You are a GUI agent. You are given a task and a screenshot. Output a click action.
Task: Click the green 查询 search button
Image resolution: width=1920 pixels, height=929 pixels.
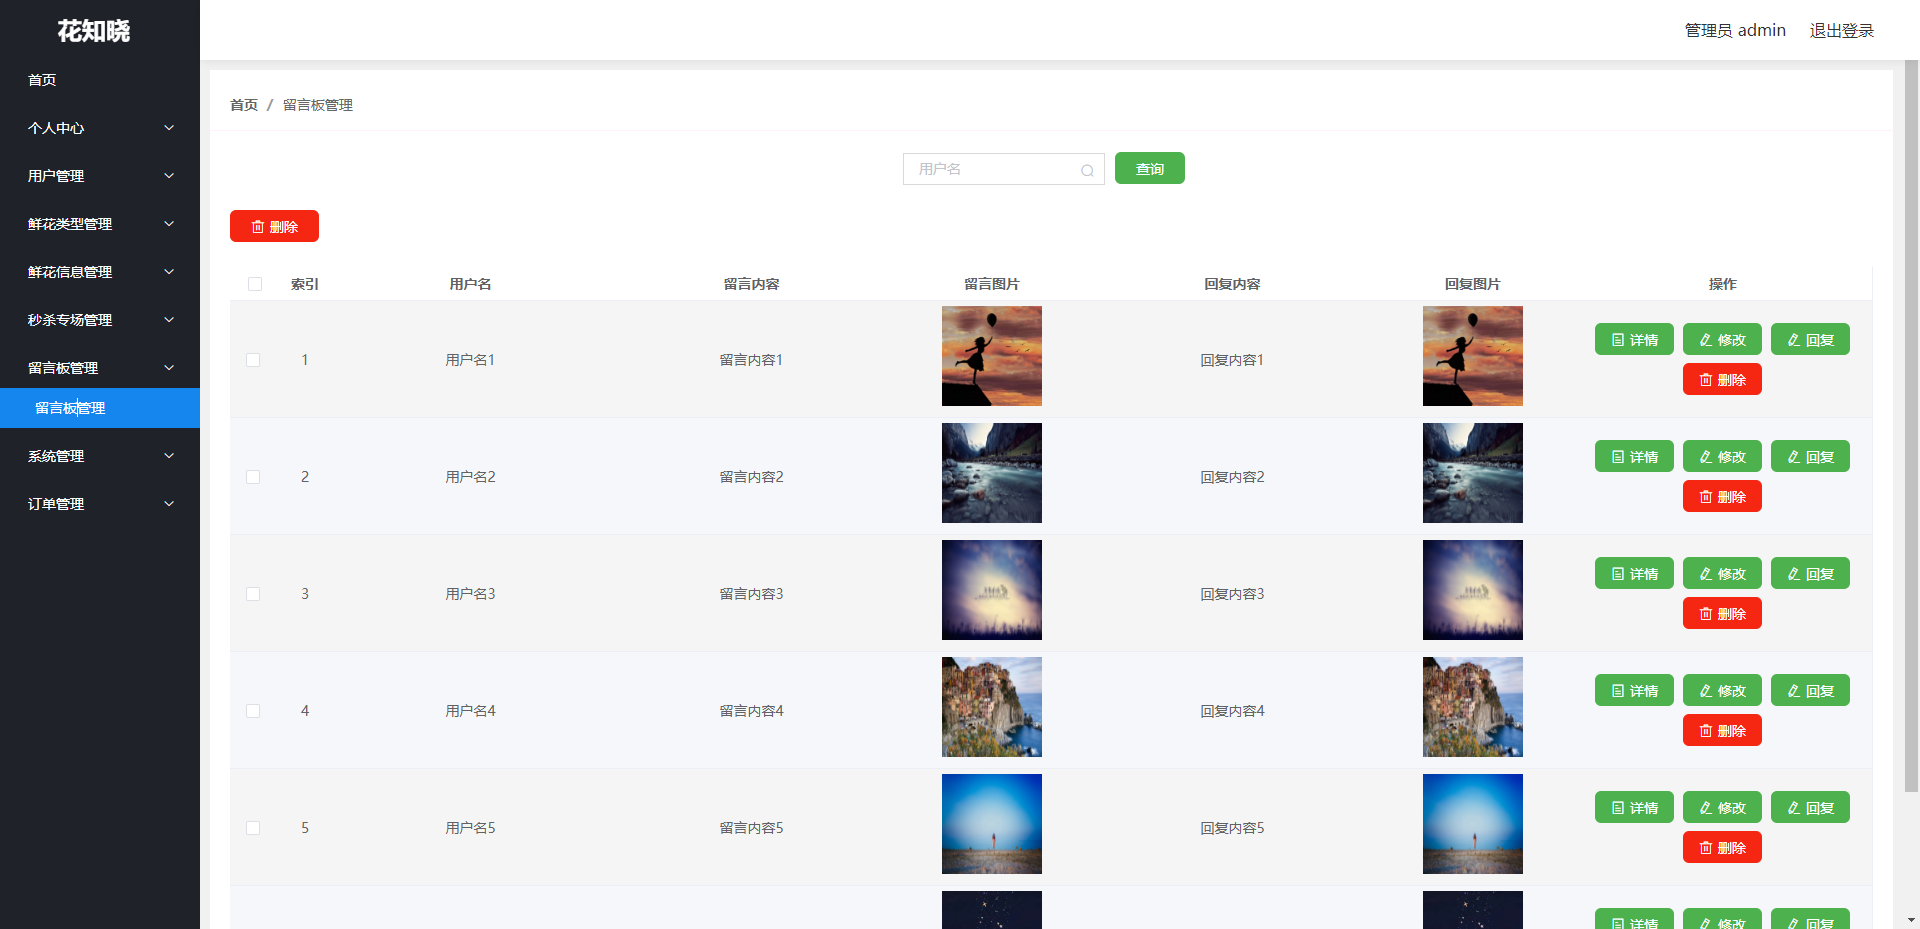pos(1150,169)
